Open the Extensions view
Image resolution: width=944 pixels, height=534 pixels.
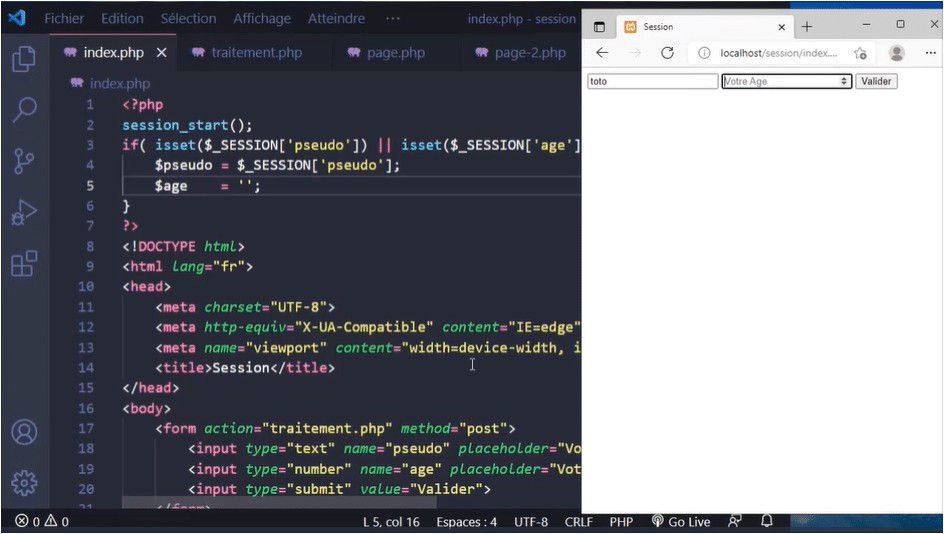pos(24,263)
